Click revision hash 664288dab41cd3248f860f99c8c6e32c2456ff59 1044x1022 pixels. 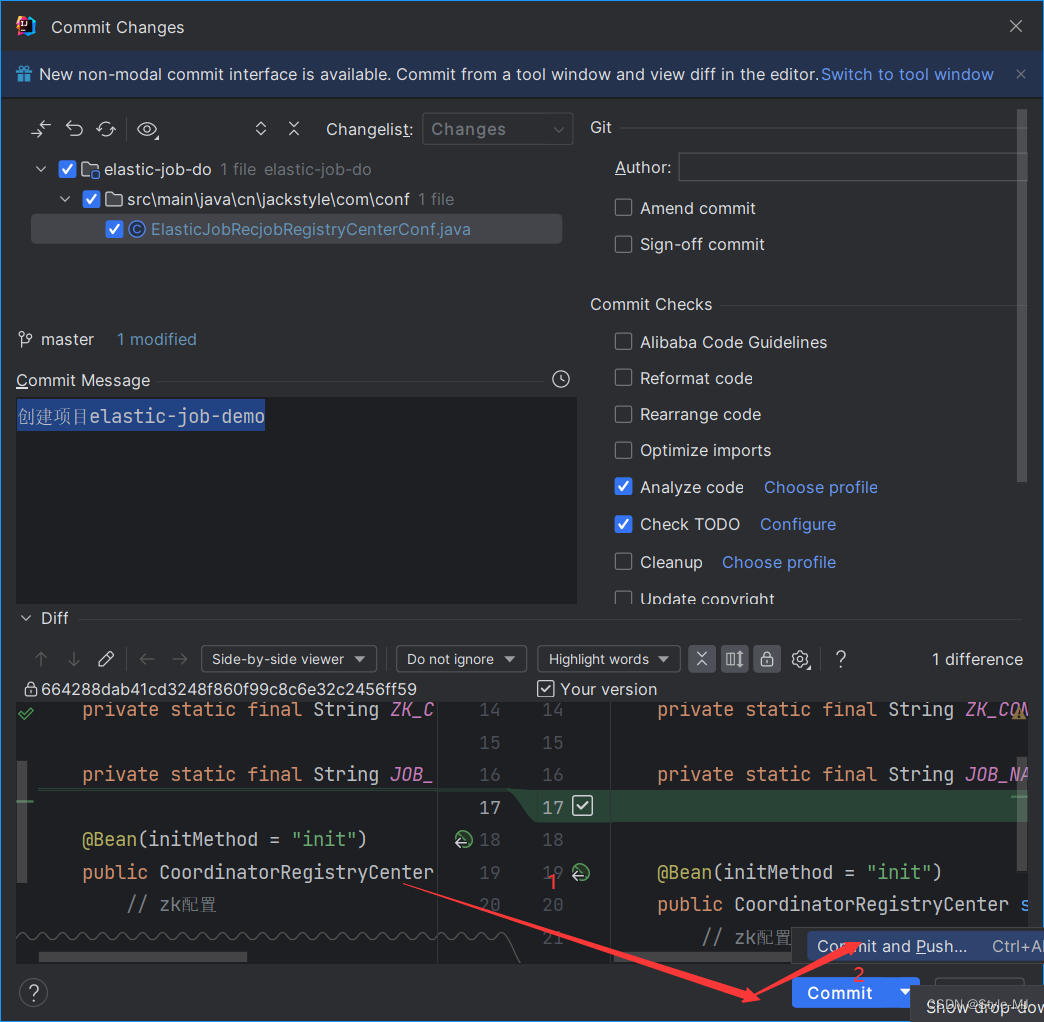[229, 689]
